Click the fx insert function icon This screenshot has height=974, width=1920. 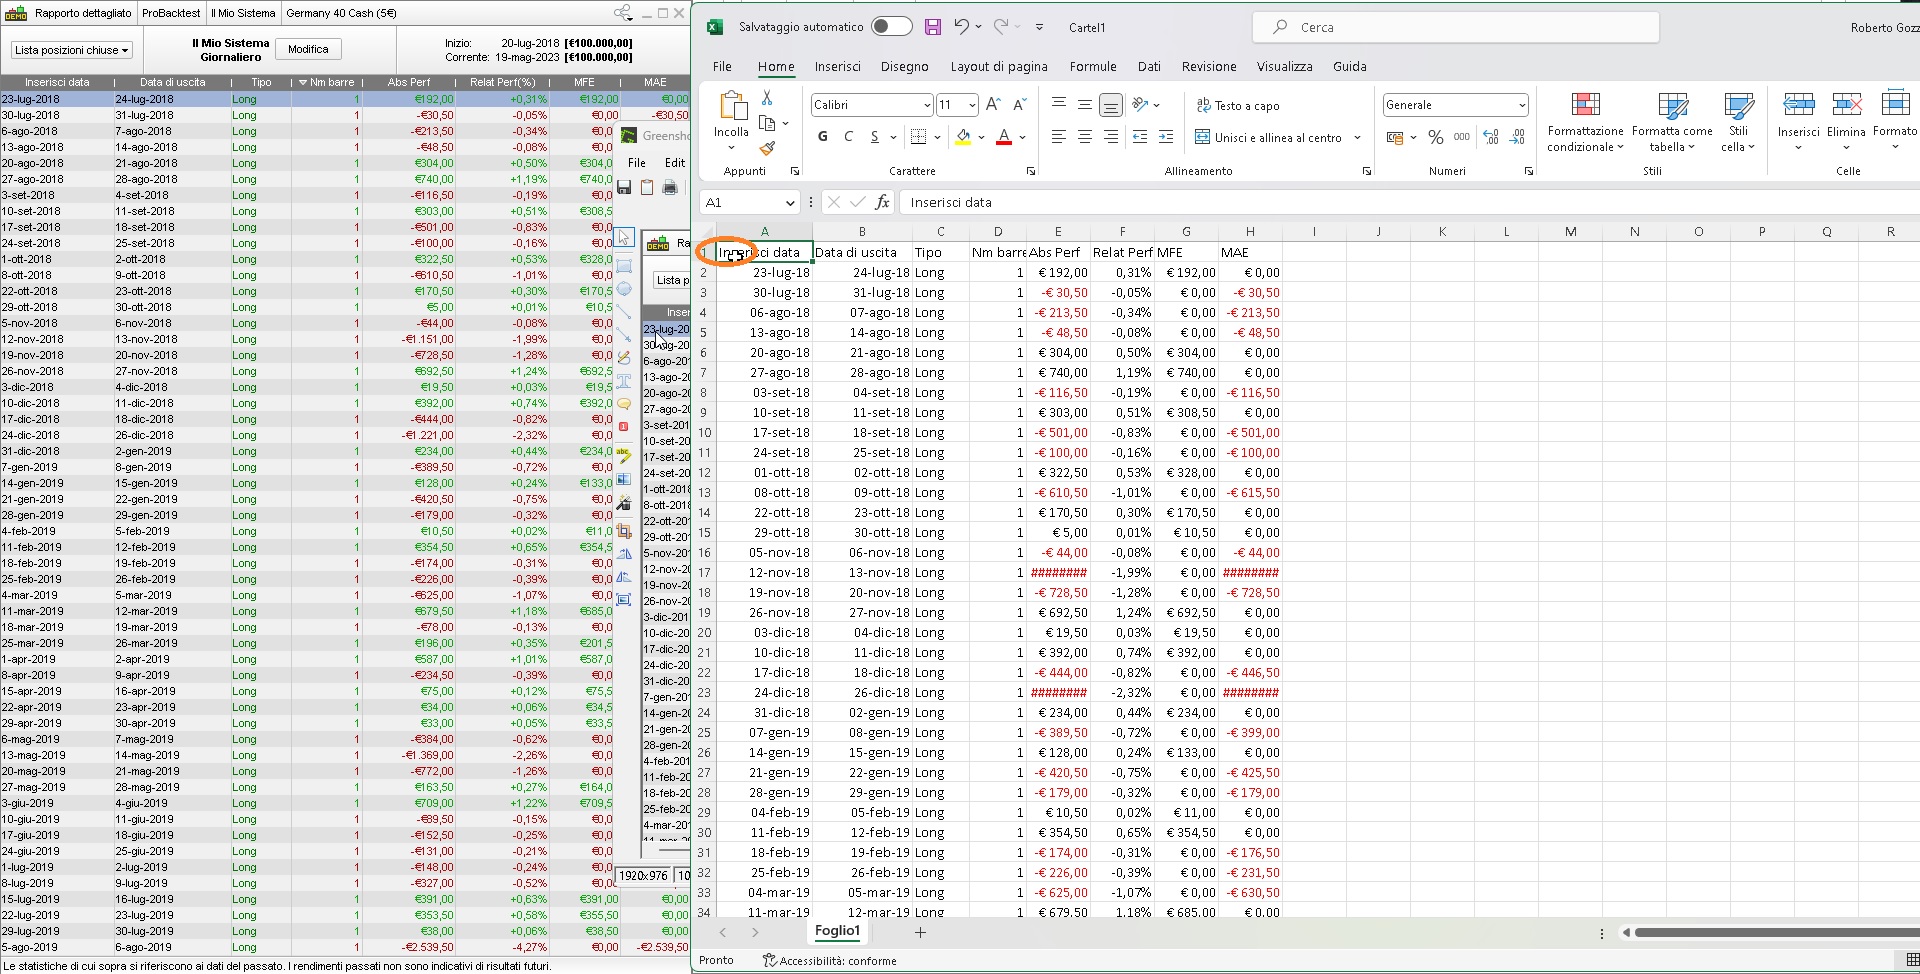pyautogui.click(x=882, y=202)
